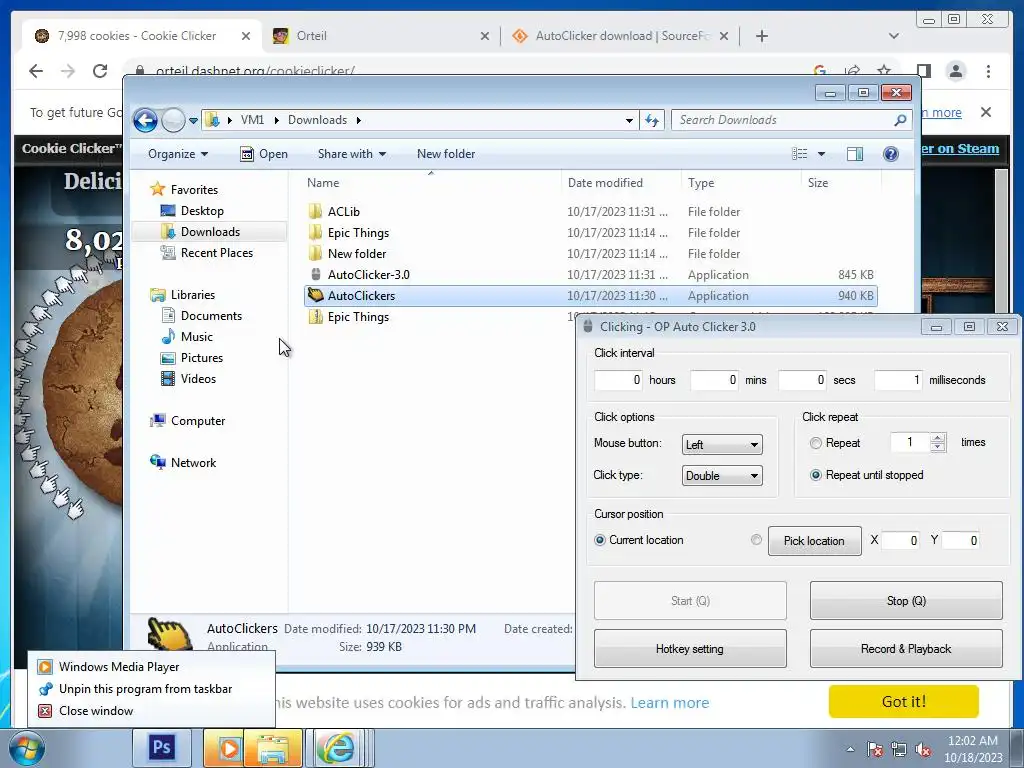Toggle Chrome side panel icon

(x=923, y=71)
